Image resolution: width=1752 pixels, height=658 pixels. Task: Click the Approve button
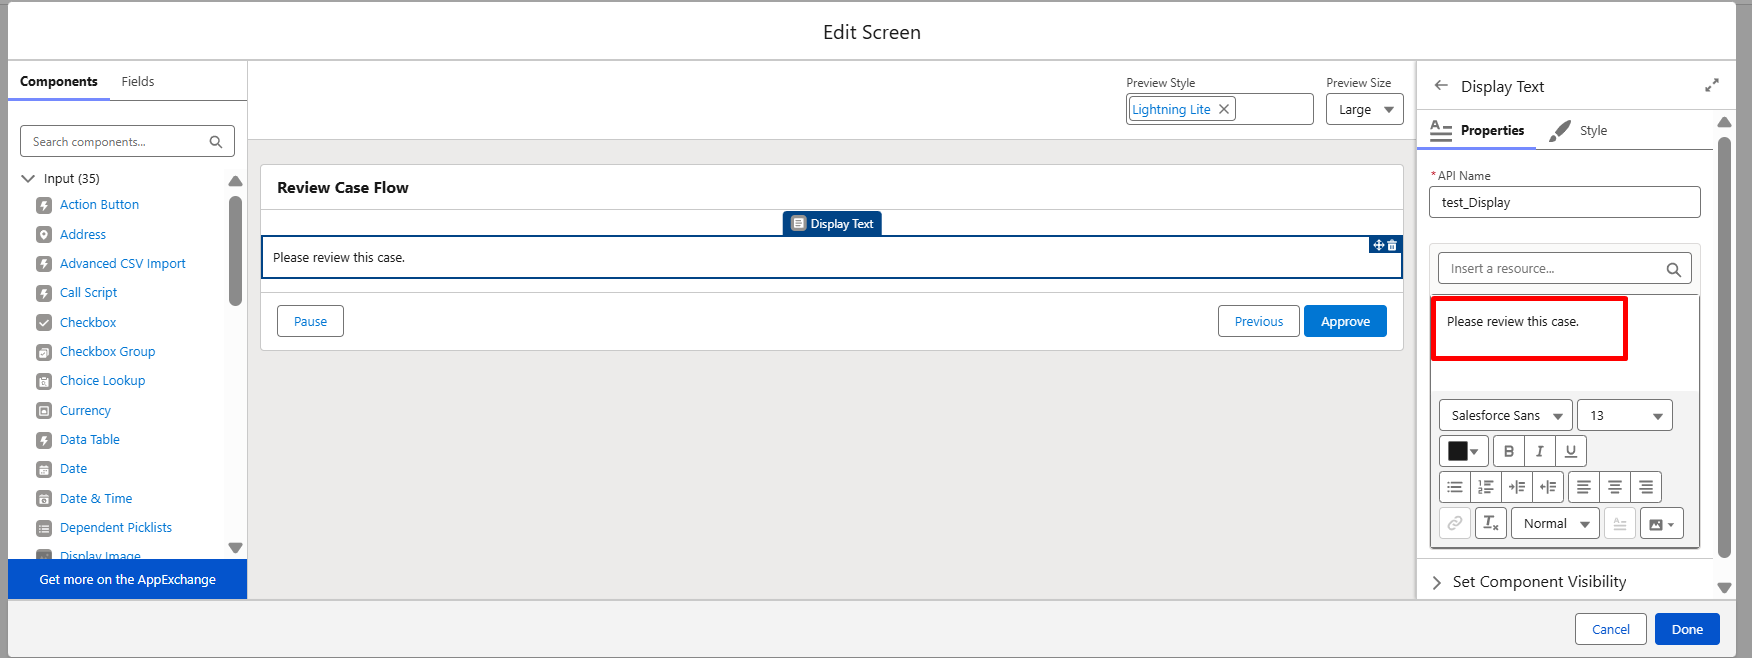click(1345, 321)
